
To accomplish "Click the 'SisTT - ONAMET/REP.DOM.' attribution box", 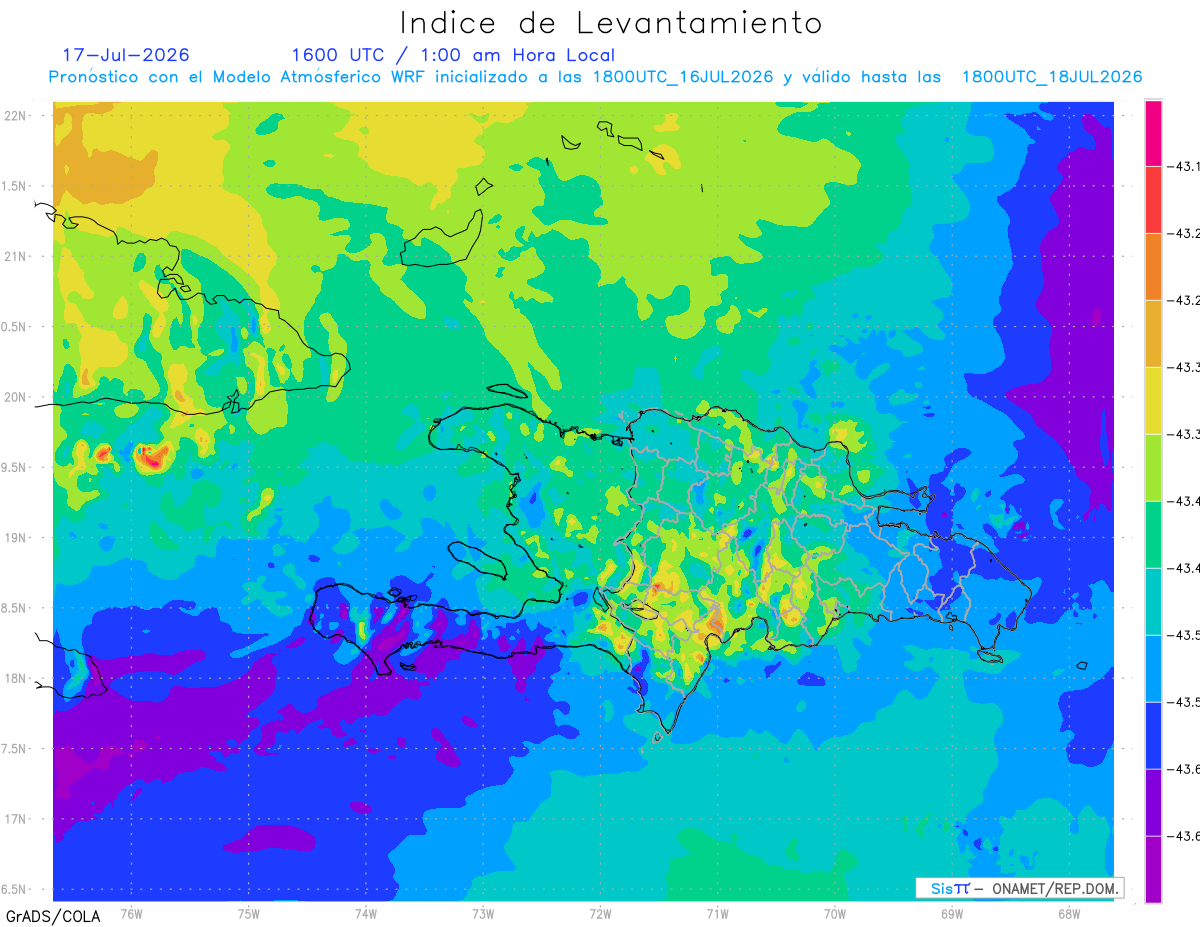I will (x=1020, y=888).
